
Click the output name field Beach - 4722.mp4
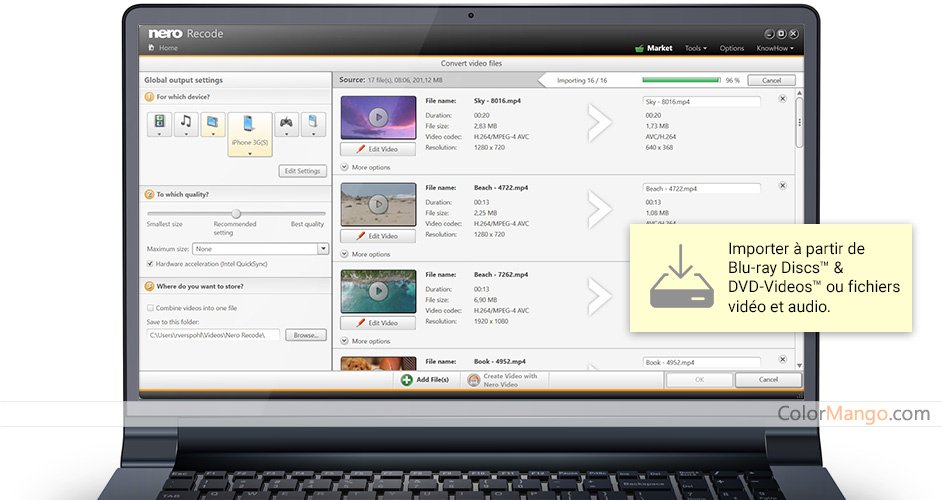point(702,189)
